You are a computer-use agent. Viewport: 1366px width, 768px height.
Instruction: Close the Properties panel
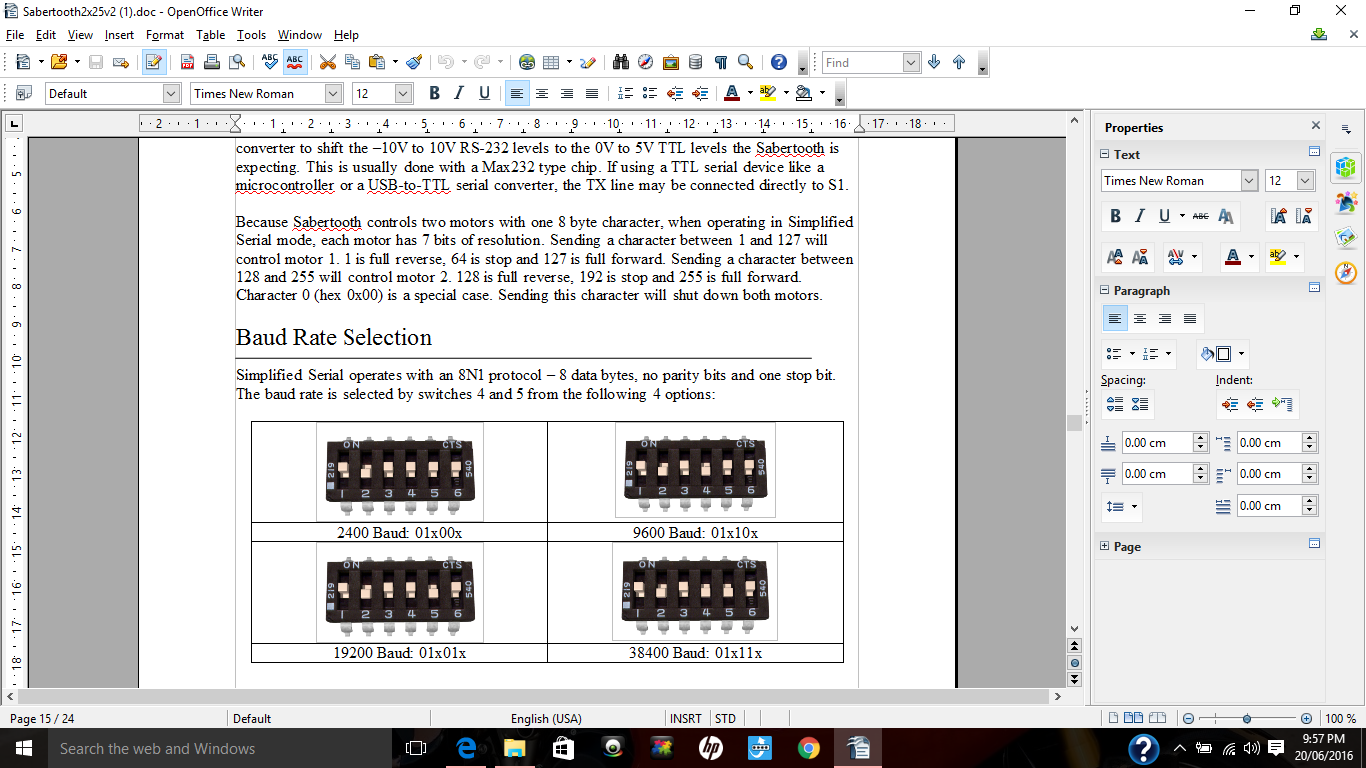point(1316,126)
